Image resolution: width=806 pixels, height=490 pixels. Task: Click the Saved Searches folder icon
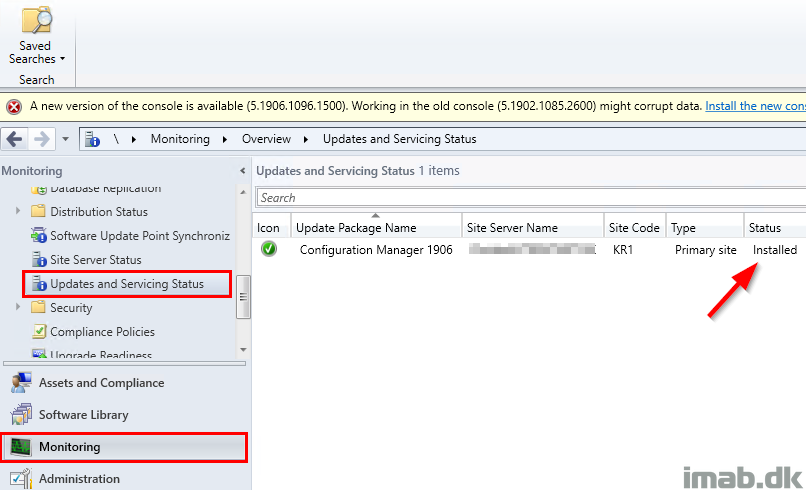point(36,20)
